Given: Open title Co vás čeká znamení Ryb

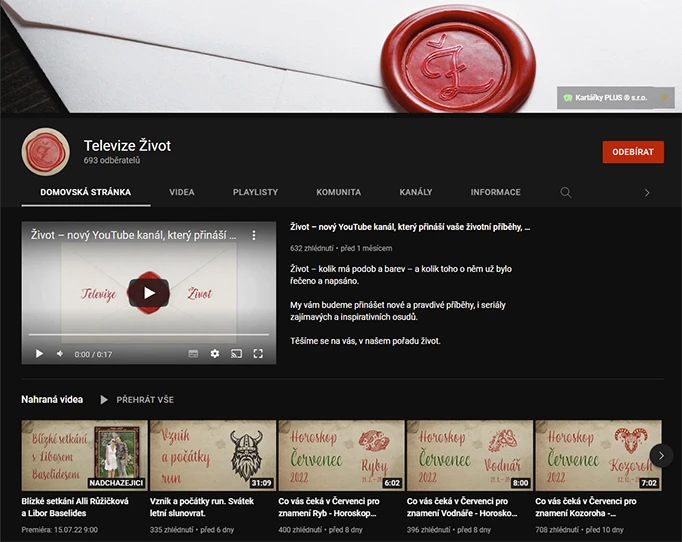Looking at the screenshot, I should point(329,507).
